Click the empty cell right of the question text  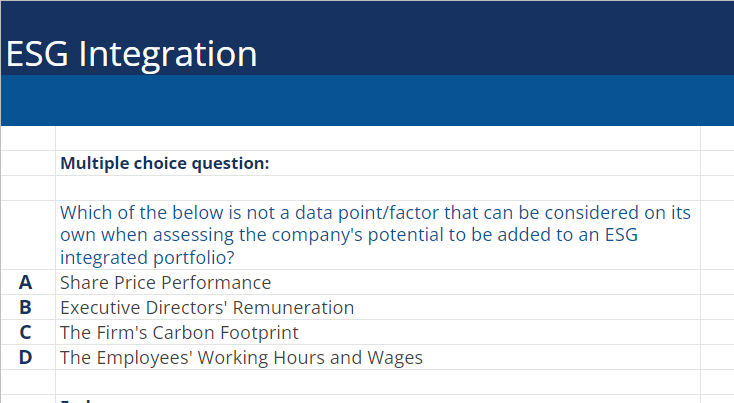click(x=717, y=235)
